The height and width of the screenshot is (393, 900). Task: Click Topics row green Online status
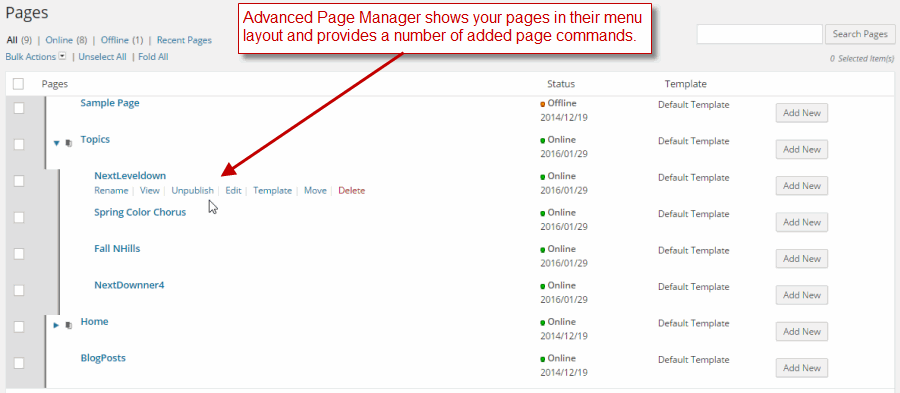pyautogui.click(x=558, y=139)
